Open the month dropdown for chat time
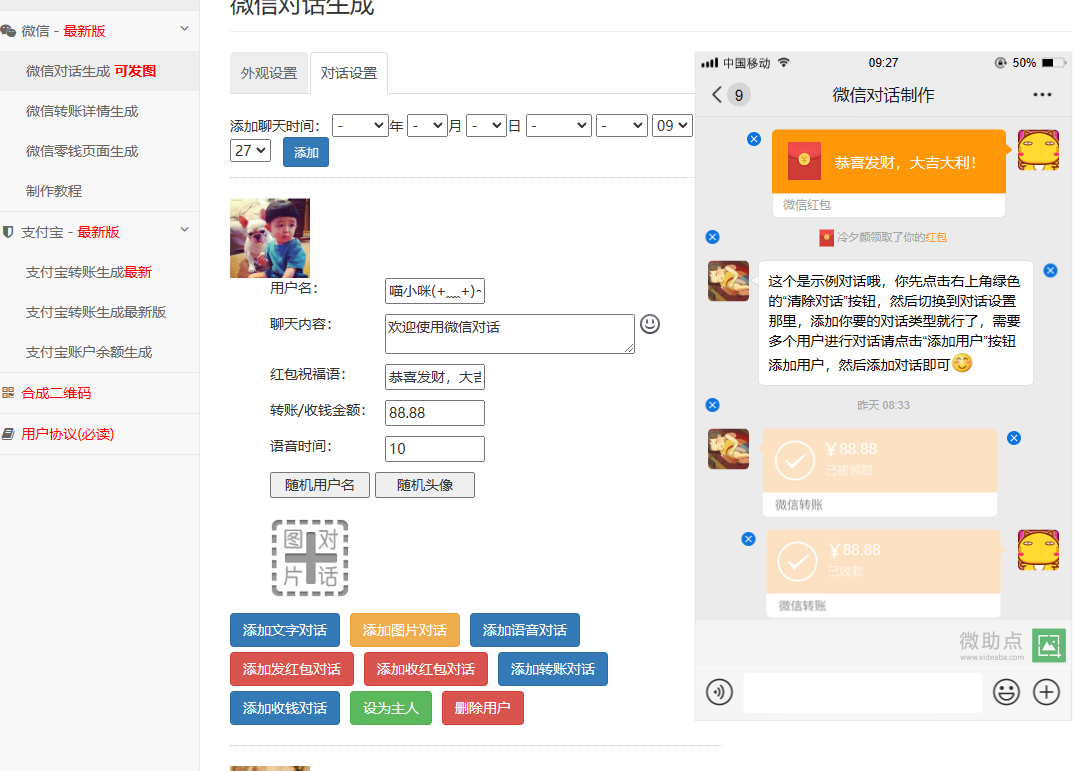Image resolution: width=1075 pixels, height=771 pixels. pos(427,125)
